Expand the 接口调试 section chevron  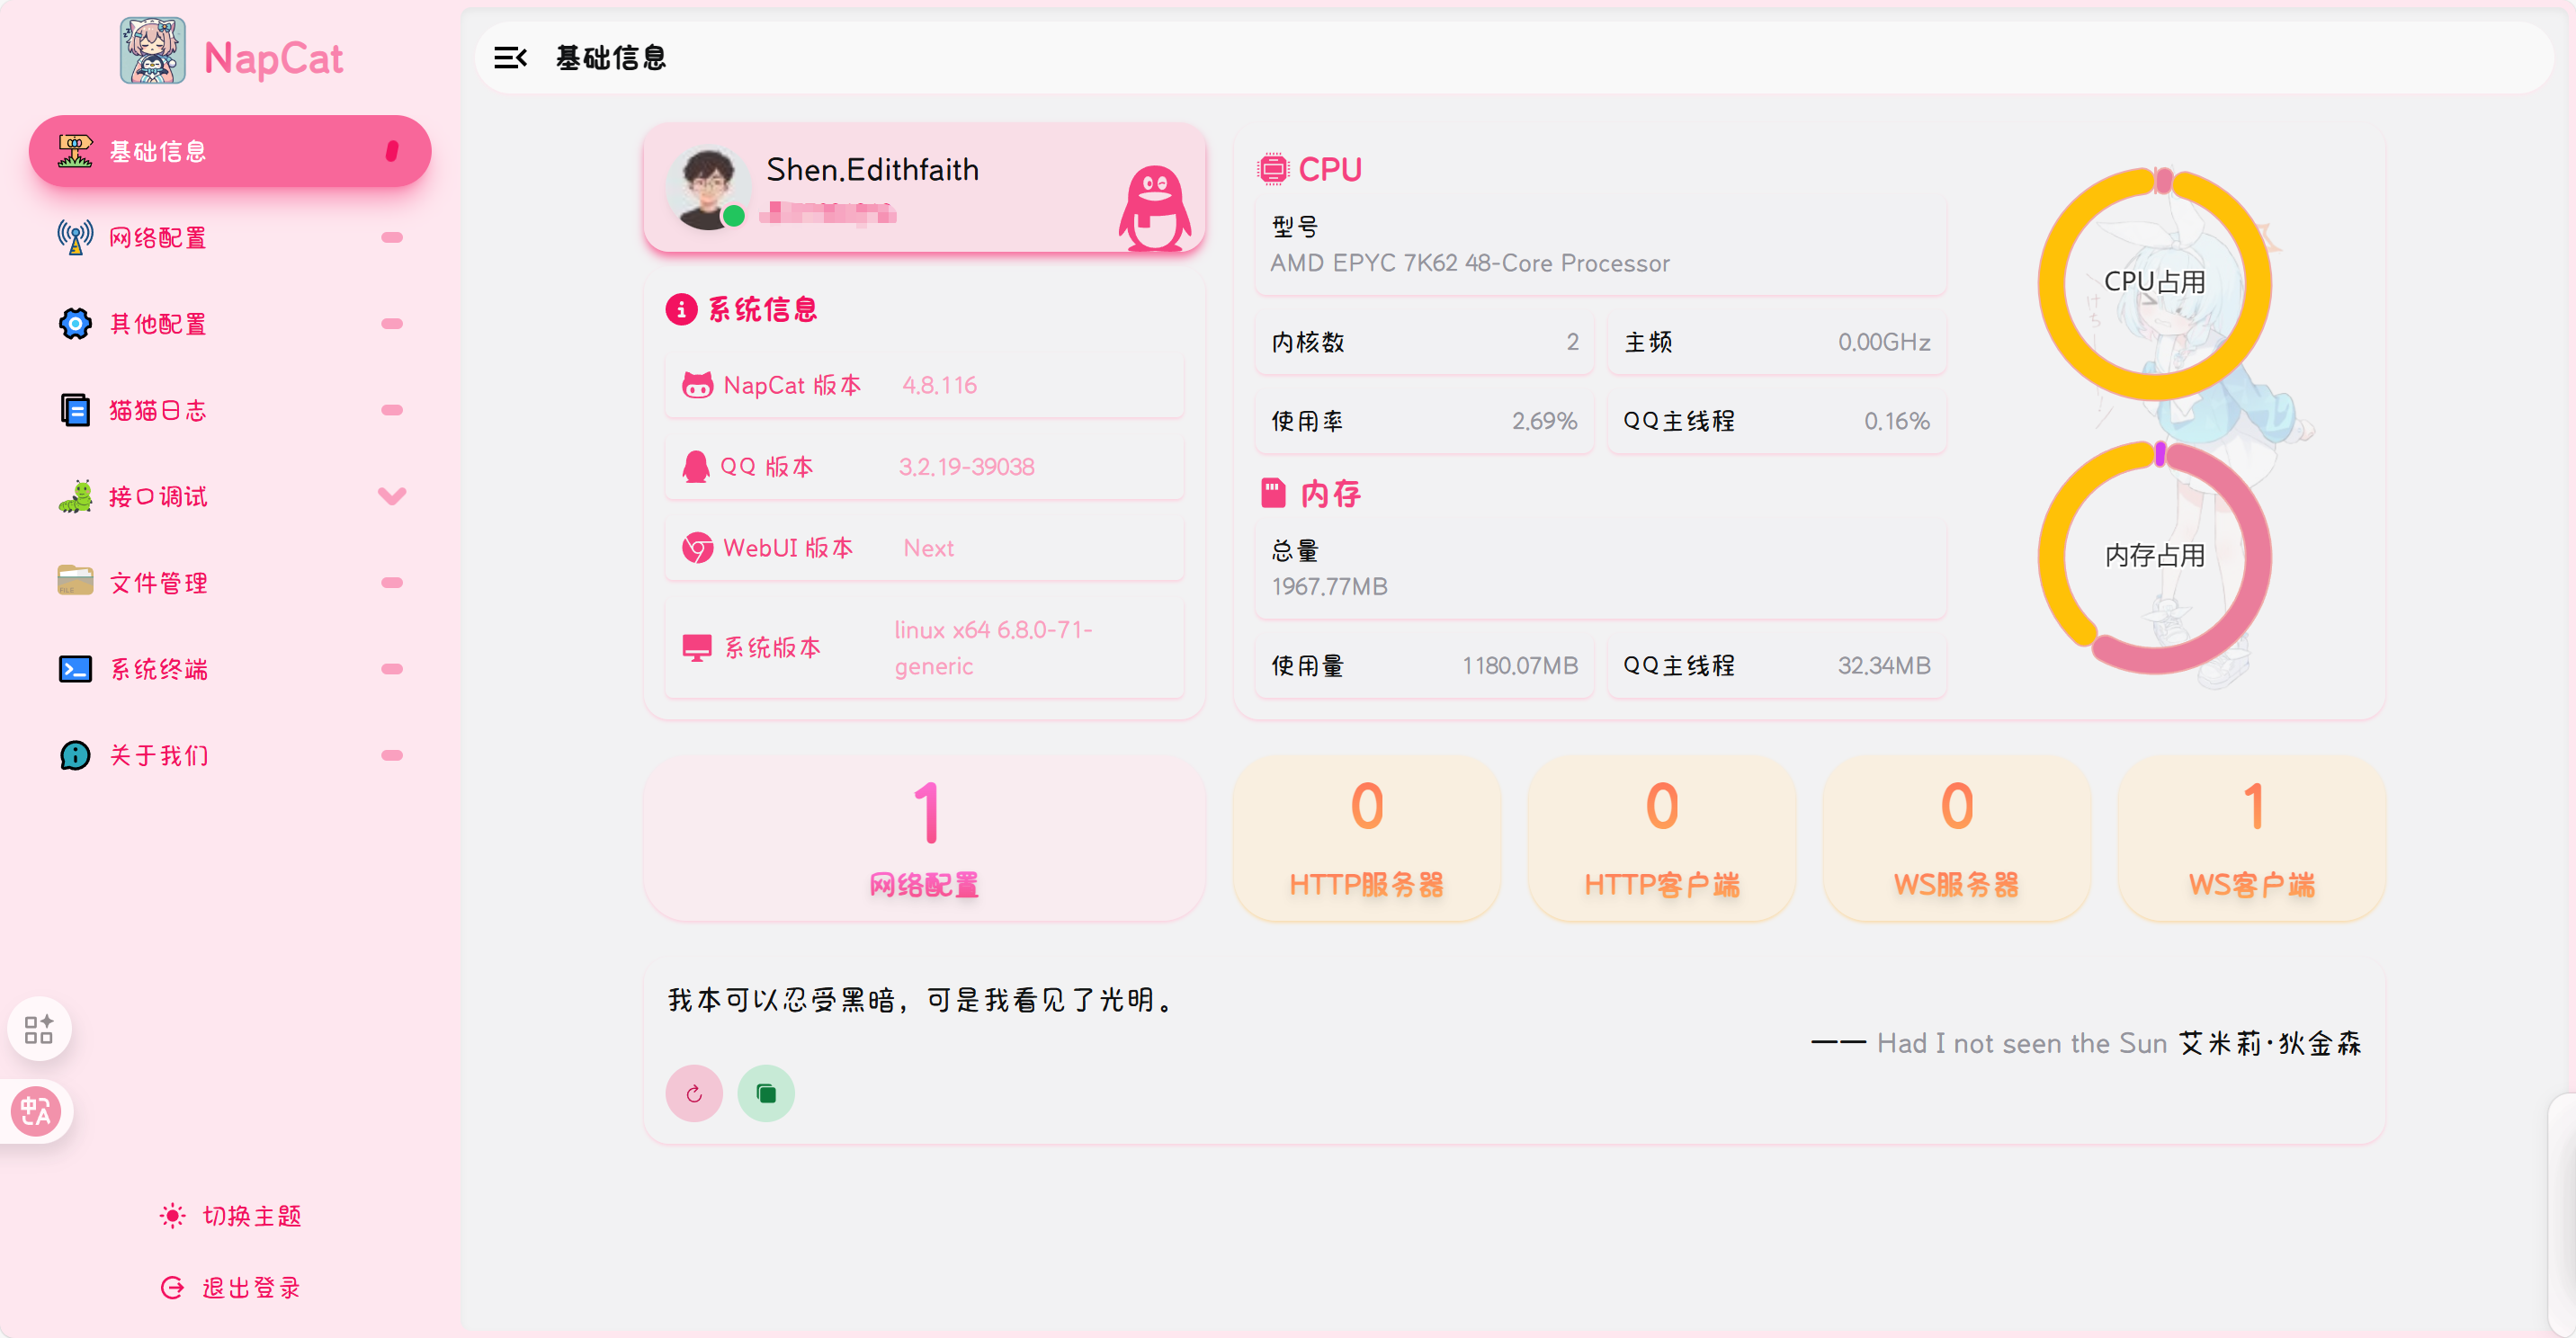tap(392, 496)
